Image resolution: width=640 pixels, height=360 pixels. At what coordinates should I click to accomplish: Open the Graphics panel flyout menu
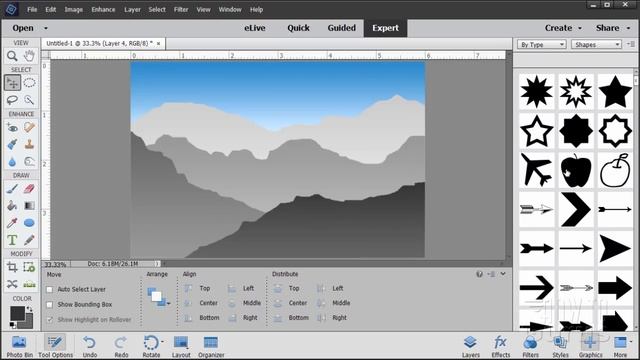pos(631,44)
